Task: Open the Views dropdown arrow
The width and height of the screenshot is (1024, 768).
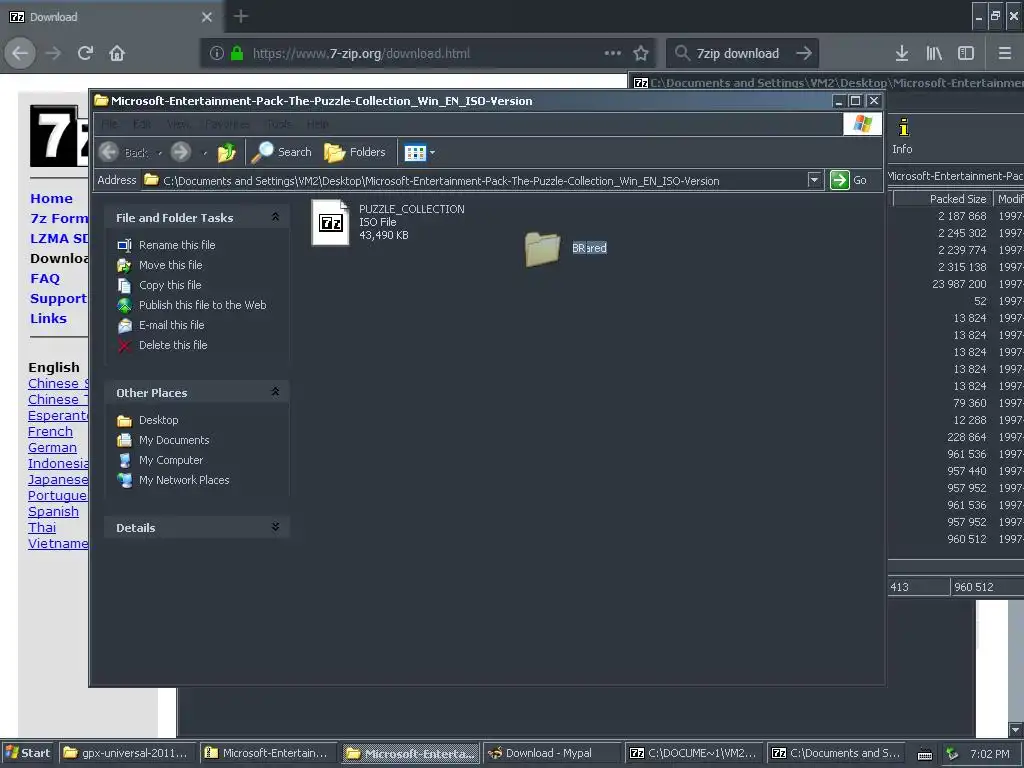Action: (x=432, y=153)
